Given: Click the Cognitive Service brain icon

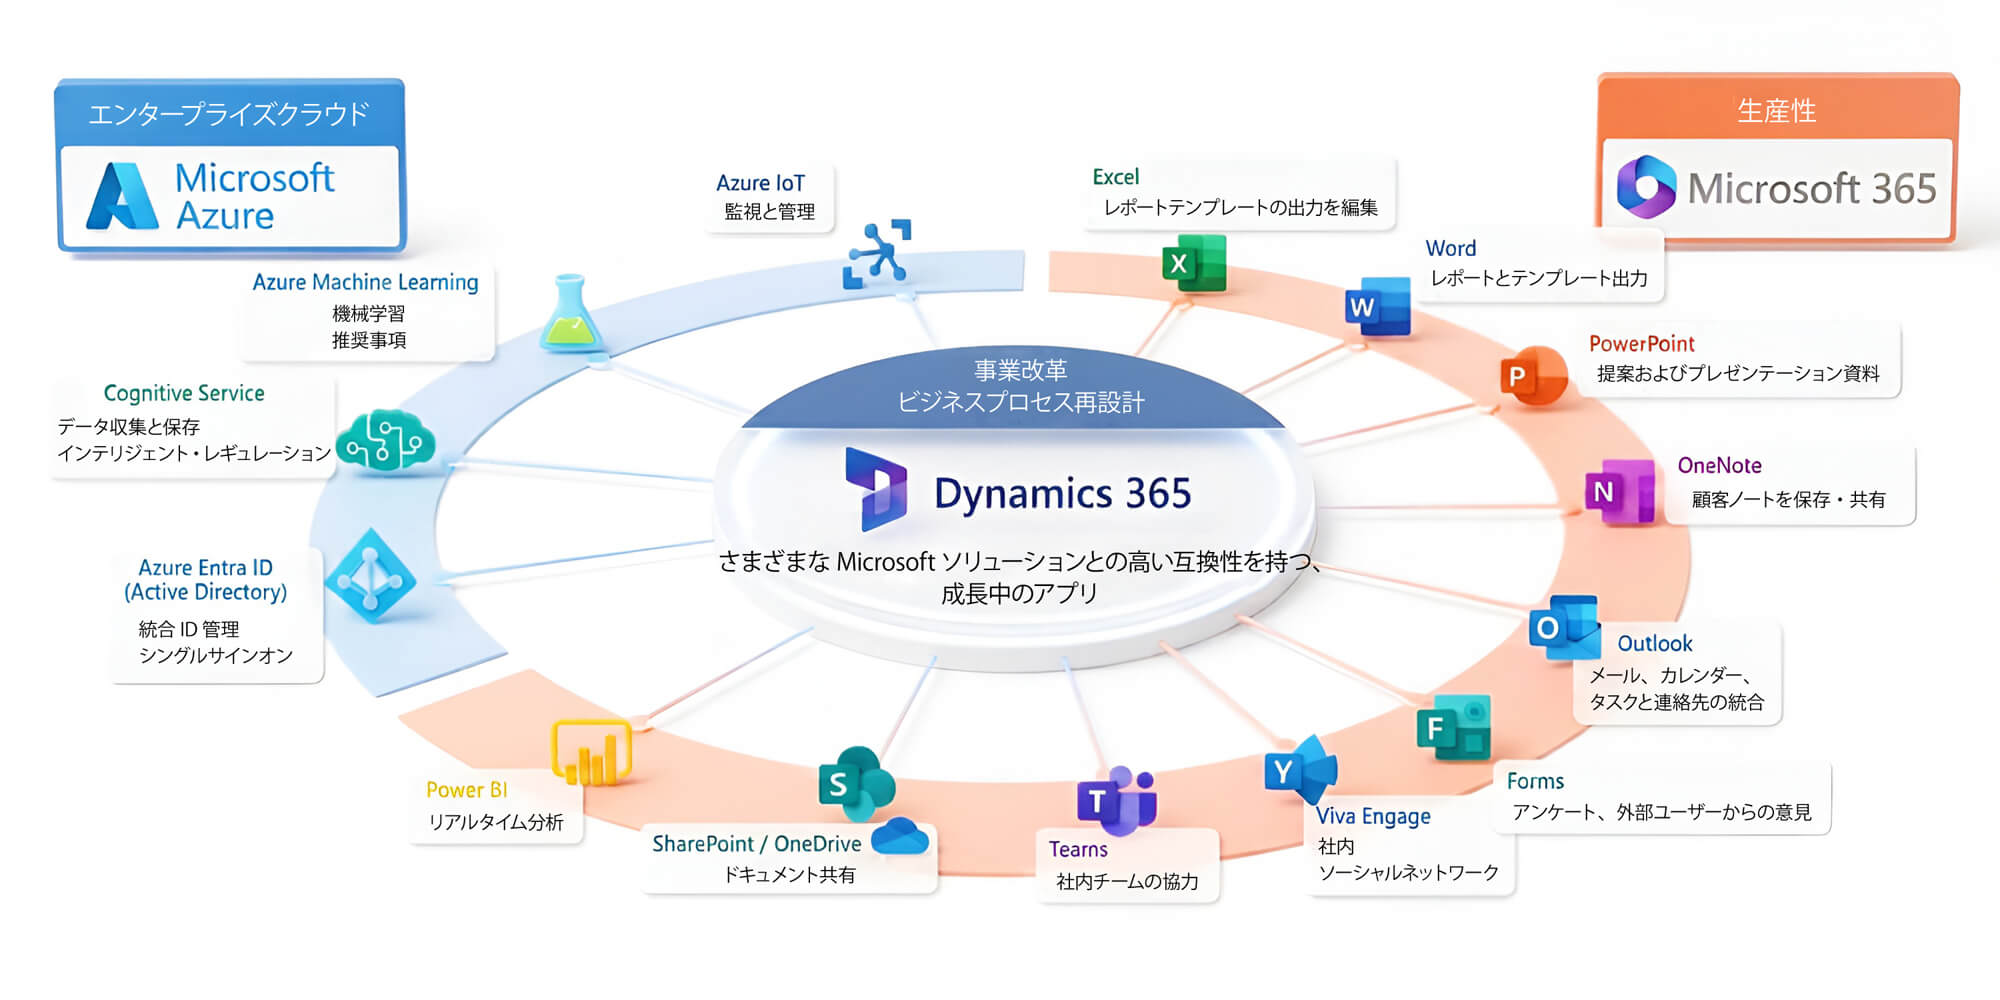Looking at the screenshot, I should 385,440.
